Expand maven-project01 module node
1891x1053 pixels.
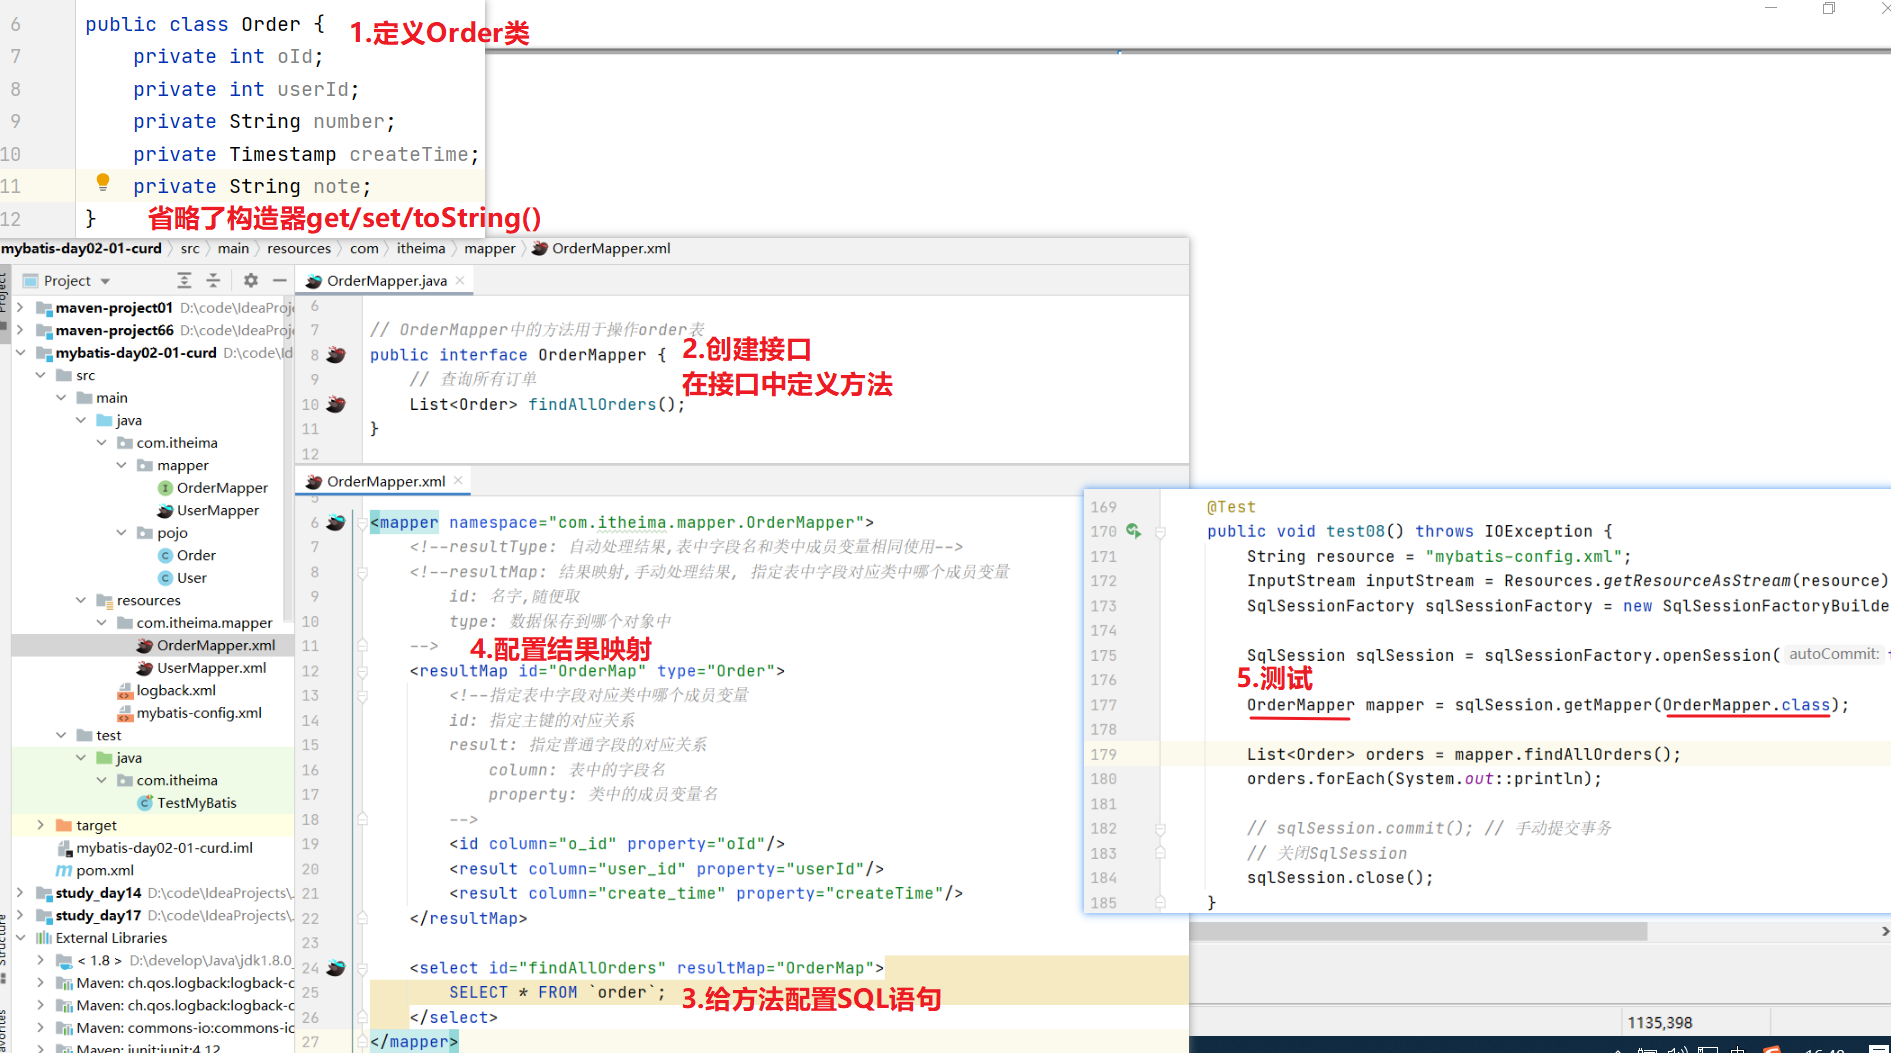tap(20, 308)
